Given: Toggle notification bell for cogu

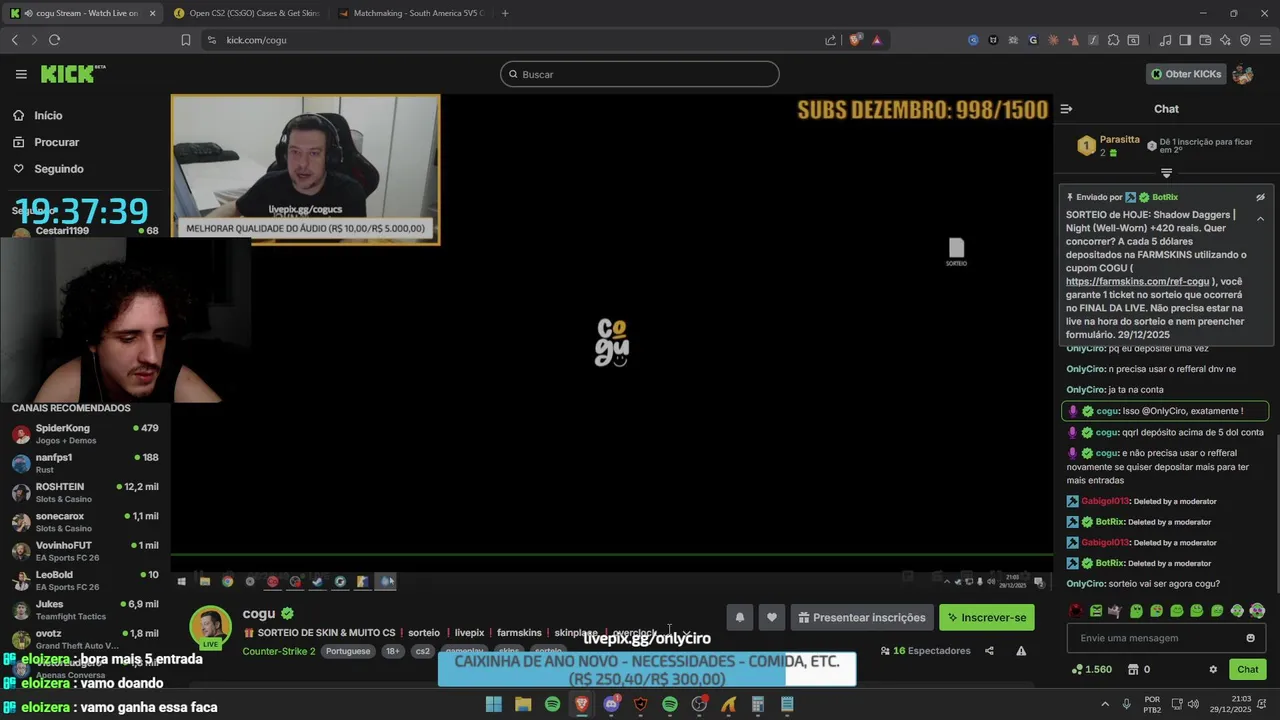Looking at the screenshot, I should pos(740,618).
